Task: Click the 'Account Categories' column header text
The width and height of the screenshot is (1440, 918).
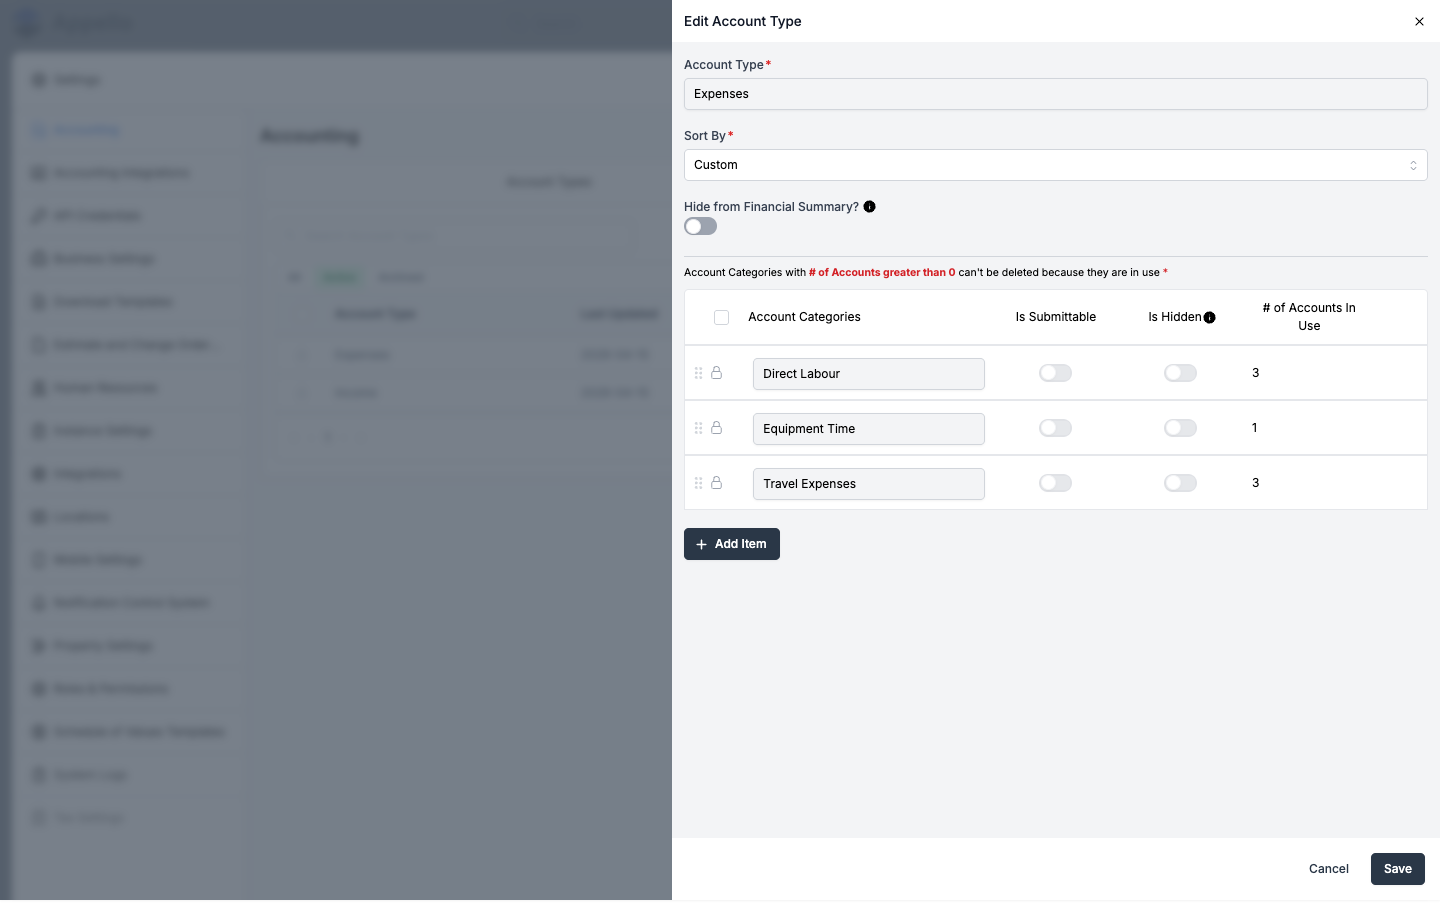Action: pos(804,317)
